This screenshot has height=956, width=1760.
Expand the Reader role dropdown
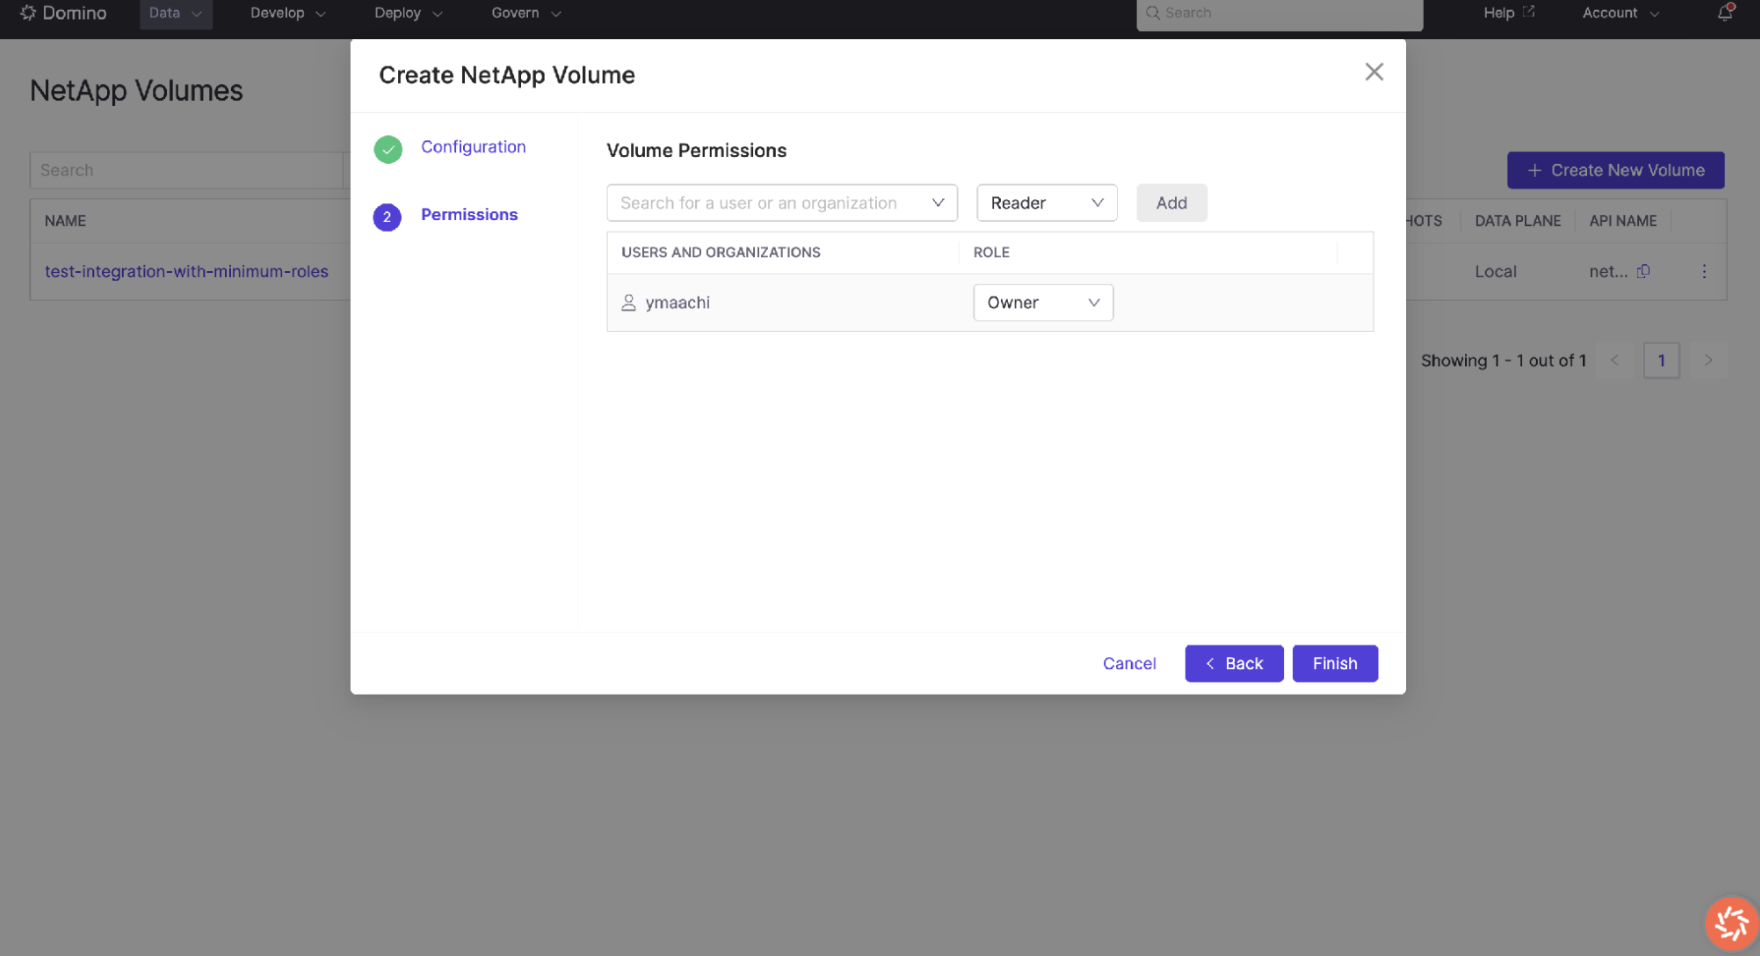[x=1047, y=203]
